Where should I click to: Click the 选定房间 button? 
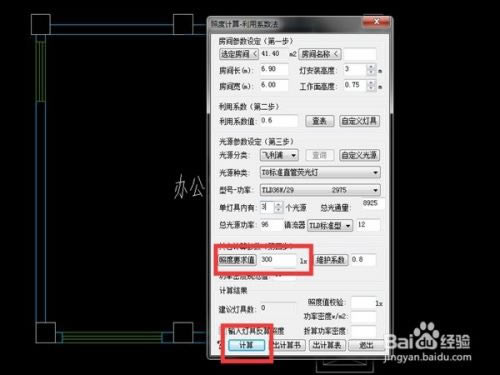tap(239, 54)
